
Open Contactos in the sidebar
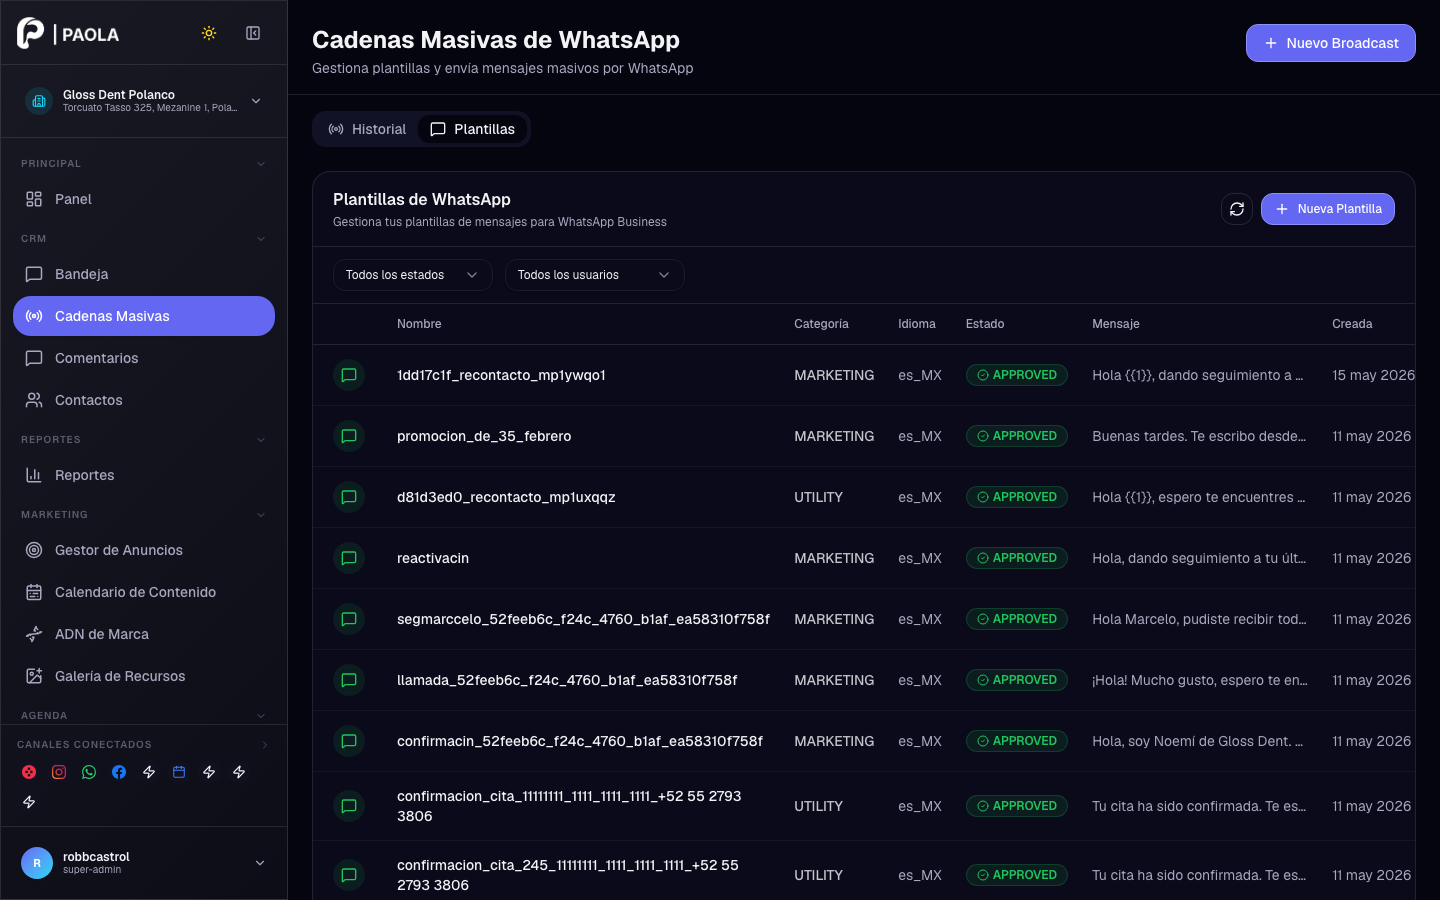click(x=144, y=400)
